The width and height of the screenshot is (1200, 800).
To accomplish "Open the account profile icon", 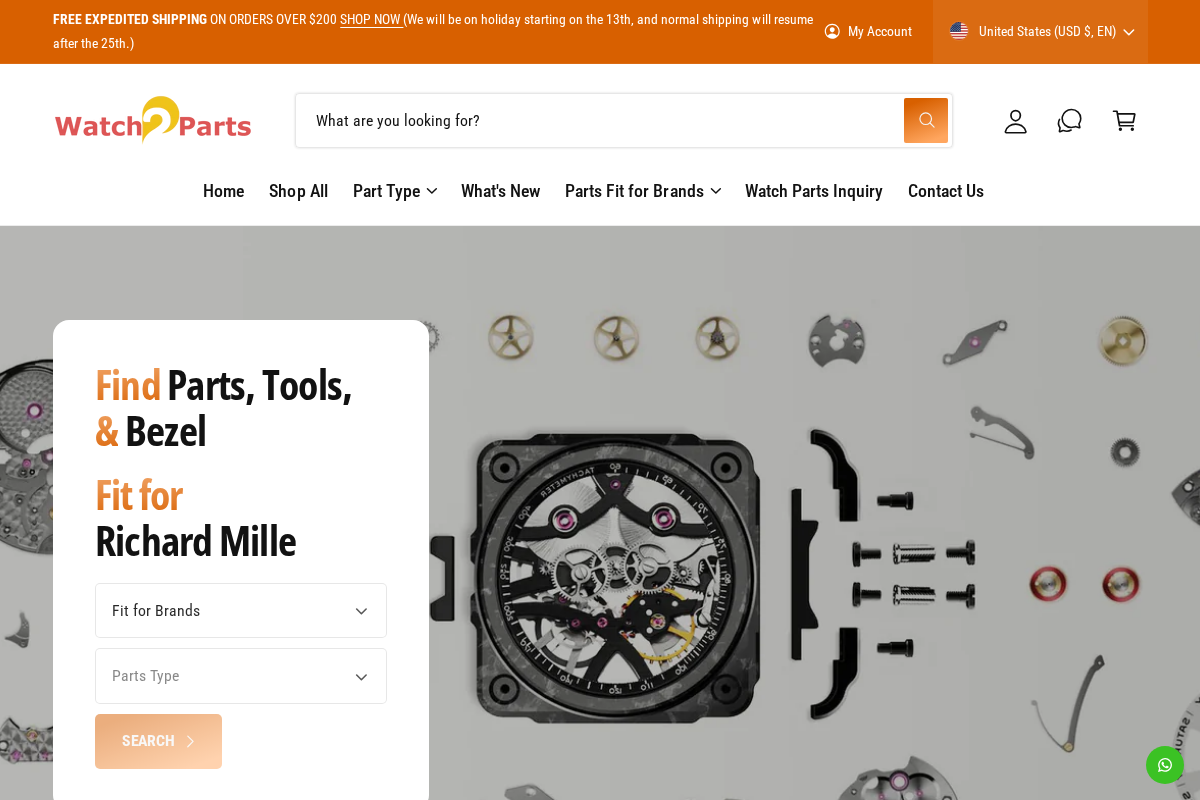I will tap(1015, 121).
